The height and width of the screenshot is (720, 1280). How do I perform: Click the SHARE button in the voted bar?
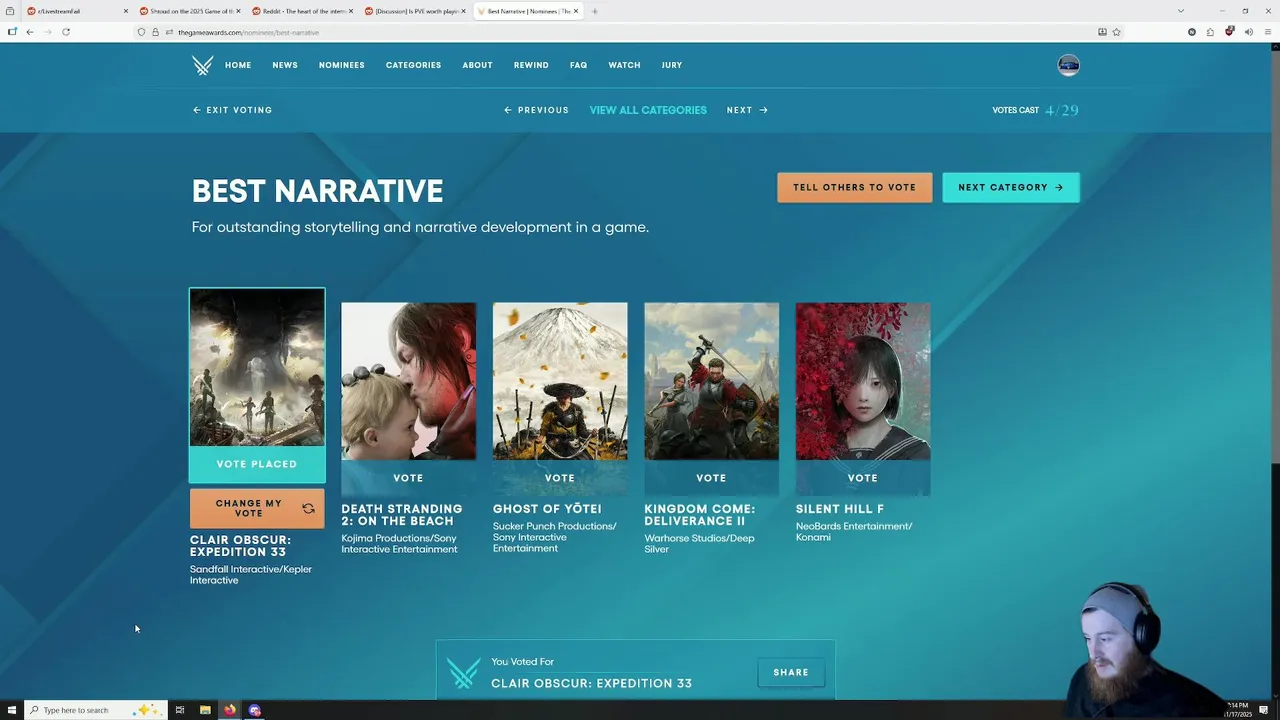pyautogui.click(x=791, y=673)
